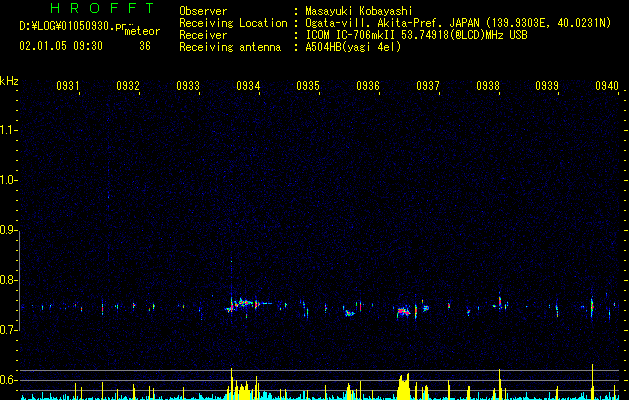
Task: Select location text Ogata-vill. Akita-Pref. JAPAN
Action: click(x=392, y=23)
